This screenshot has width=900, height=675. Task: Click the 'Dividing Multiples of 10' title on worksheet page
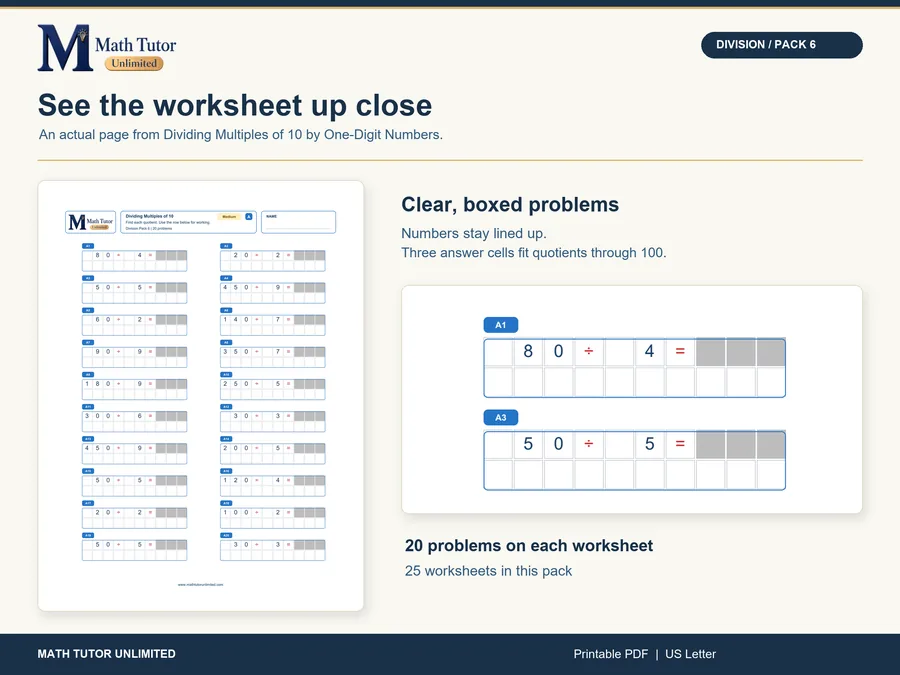point(149,216)
